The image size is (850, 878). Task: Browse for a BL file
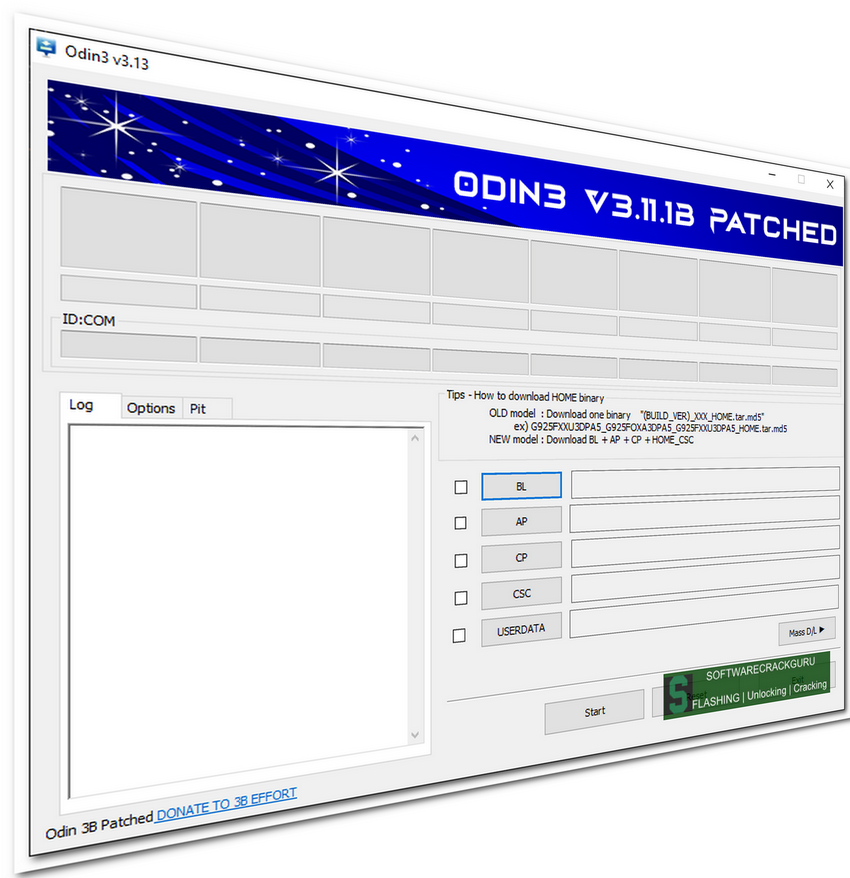(521, 486)
